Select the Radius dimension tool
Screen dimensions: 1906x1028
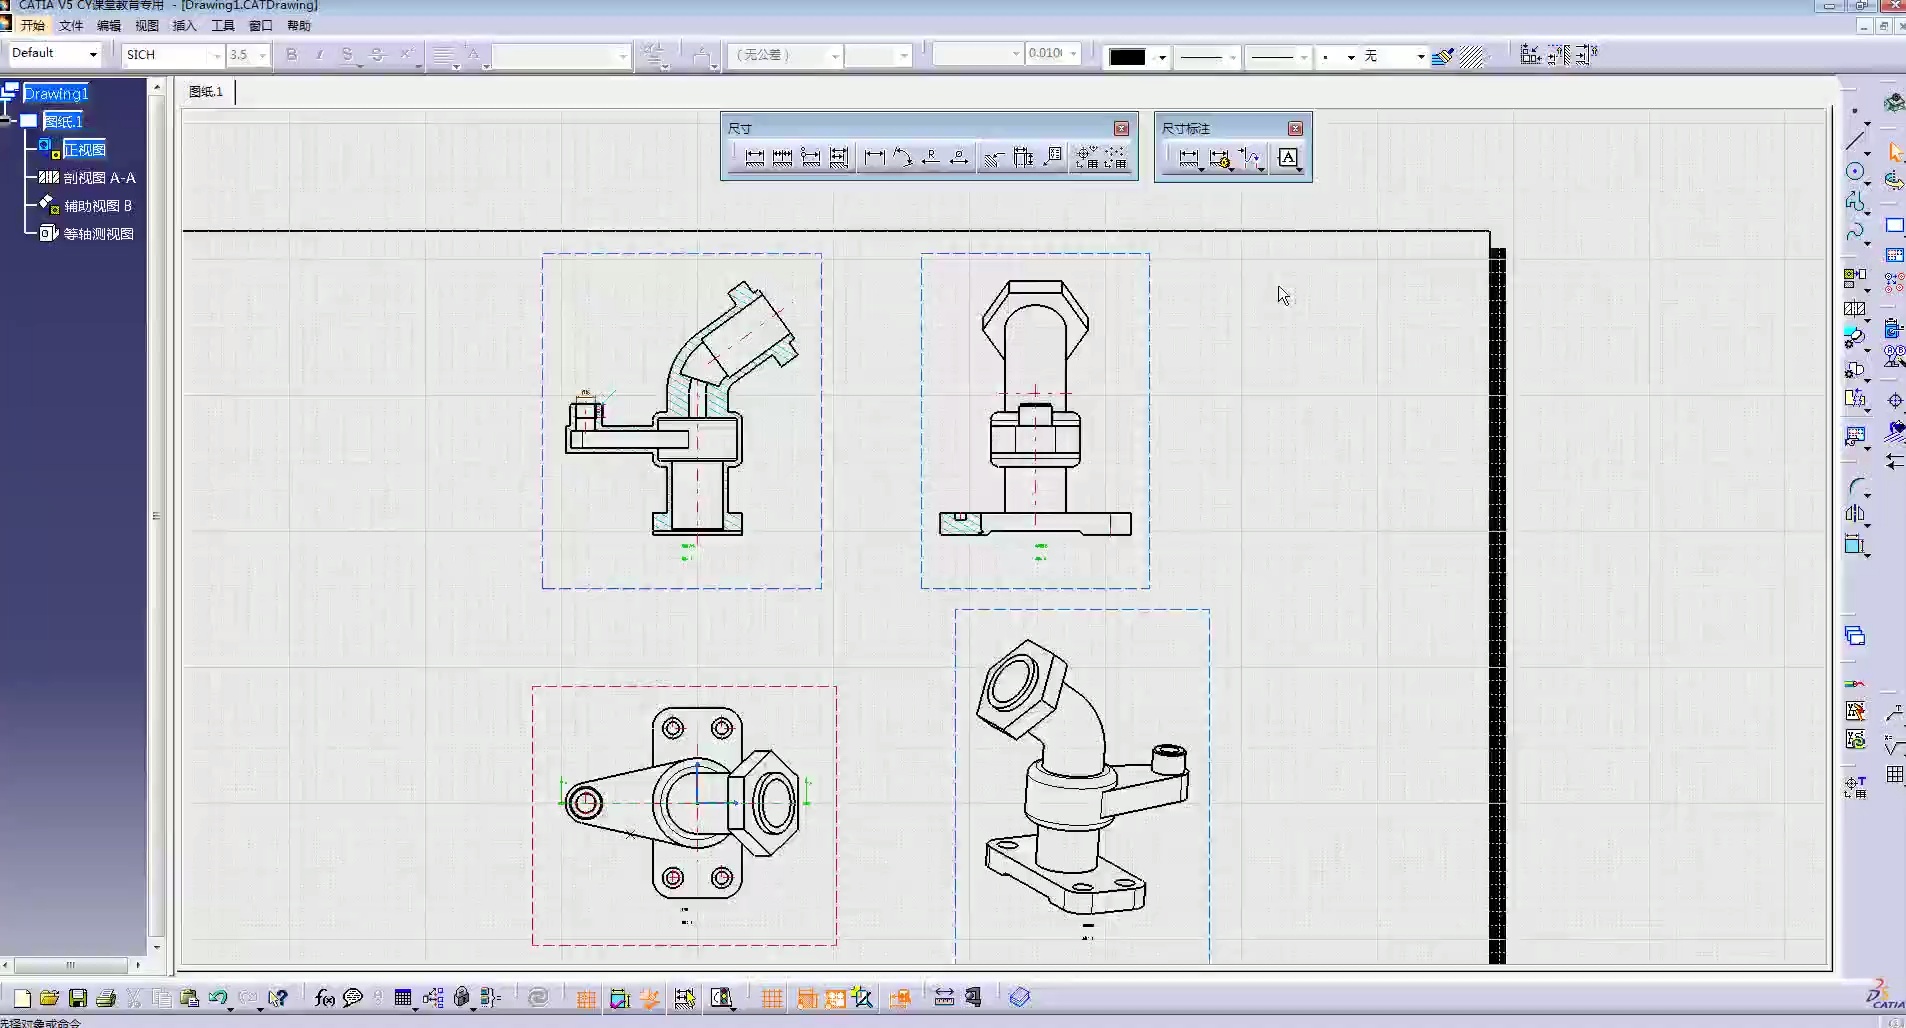(x=931, y=158)
